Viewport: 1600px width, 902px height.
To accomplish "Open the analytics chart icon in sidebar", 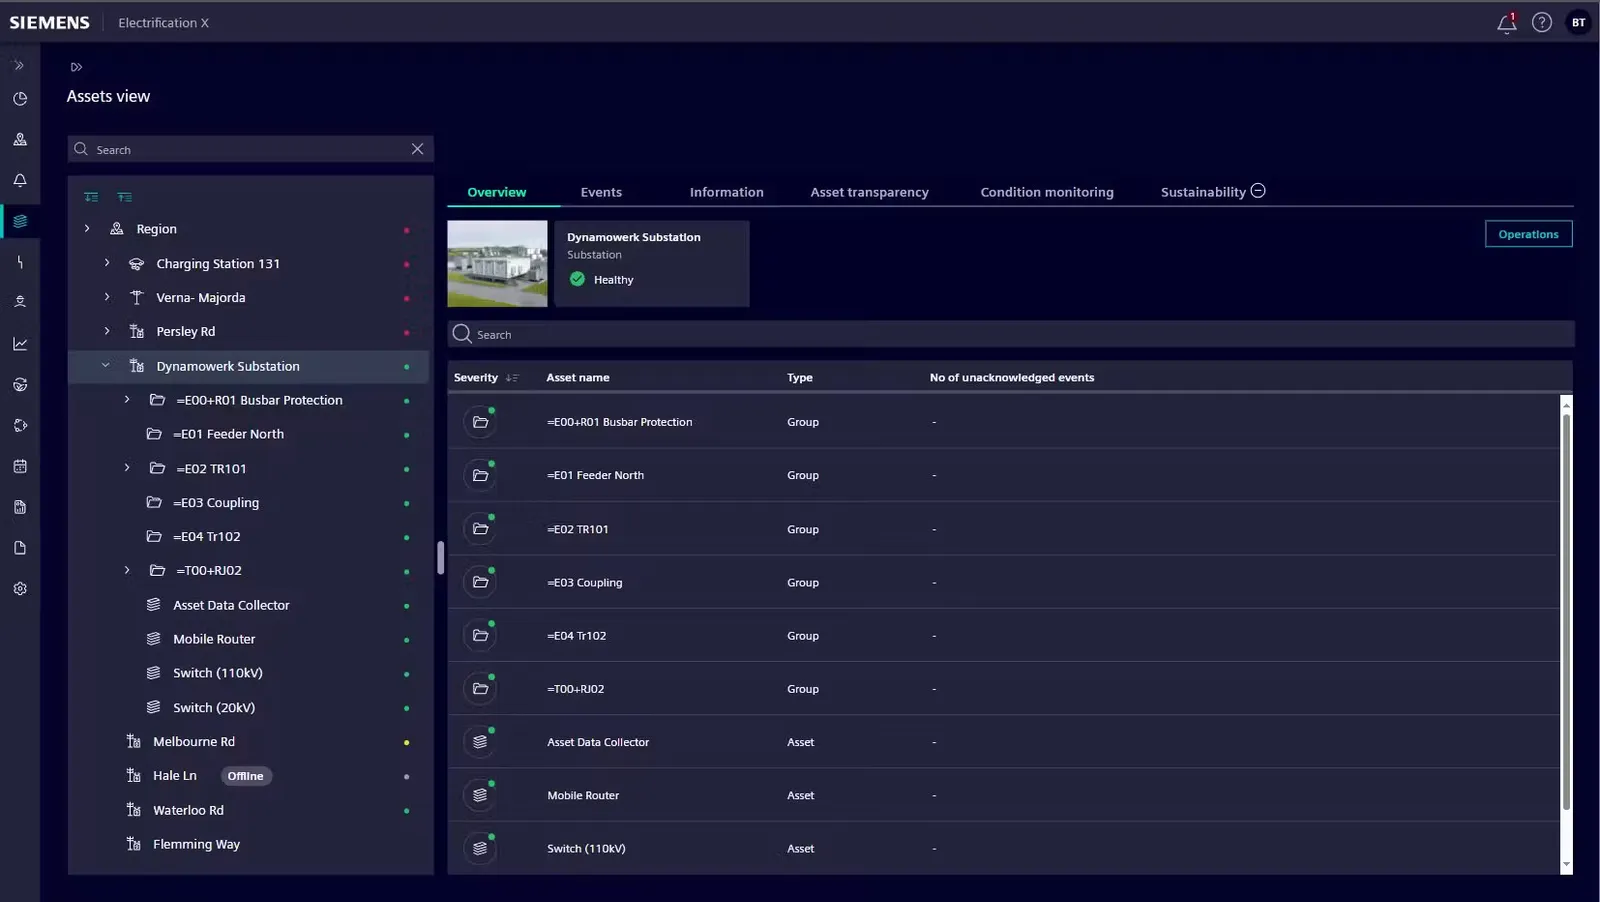I will (x=20, y=344).
